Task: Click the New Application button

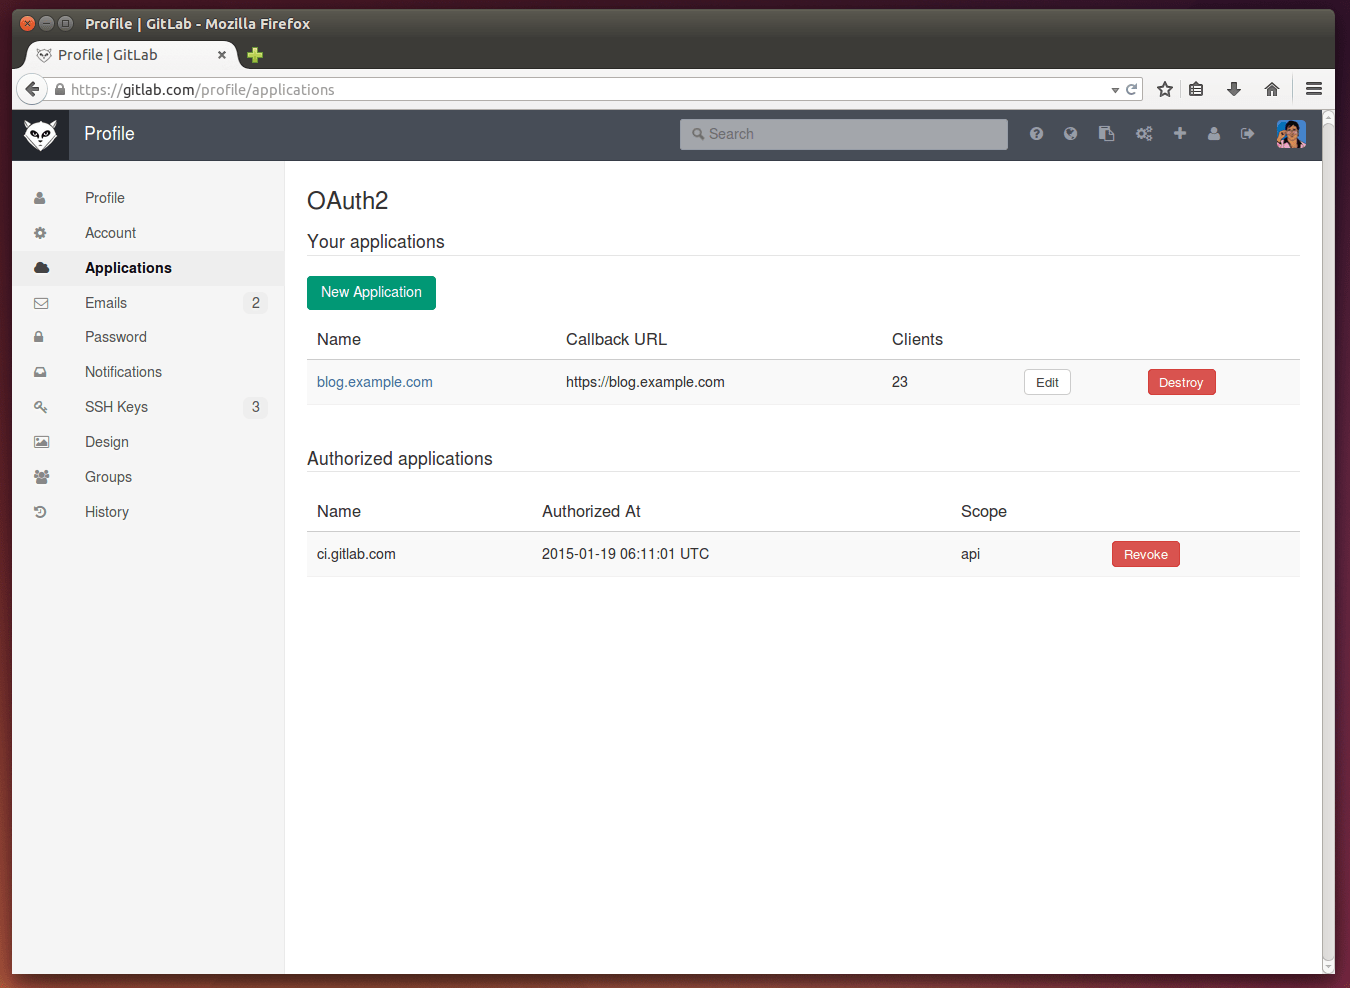Action: 371,292
